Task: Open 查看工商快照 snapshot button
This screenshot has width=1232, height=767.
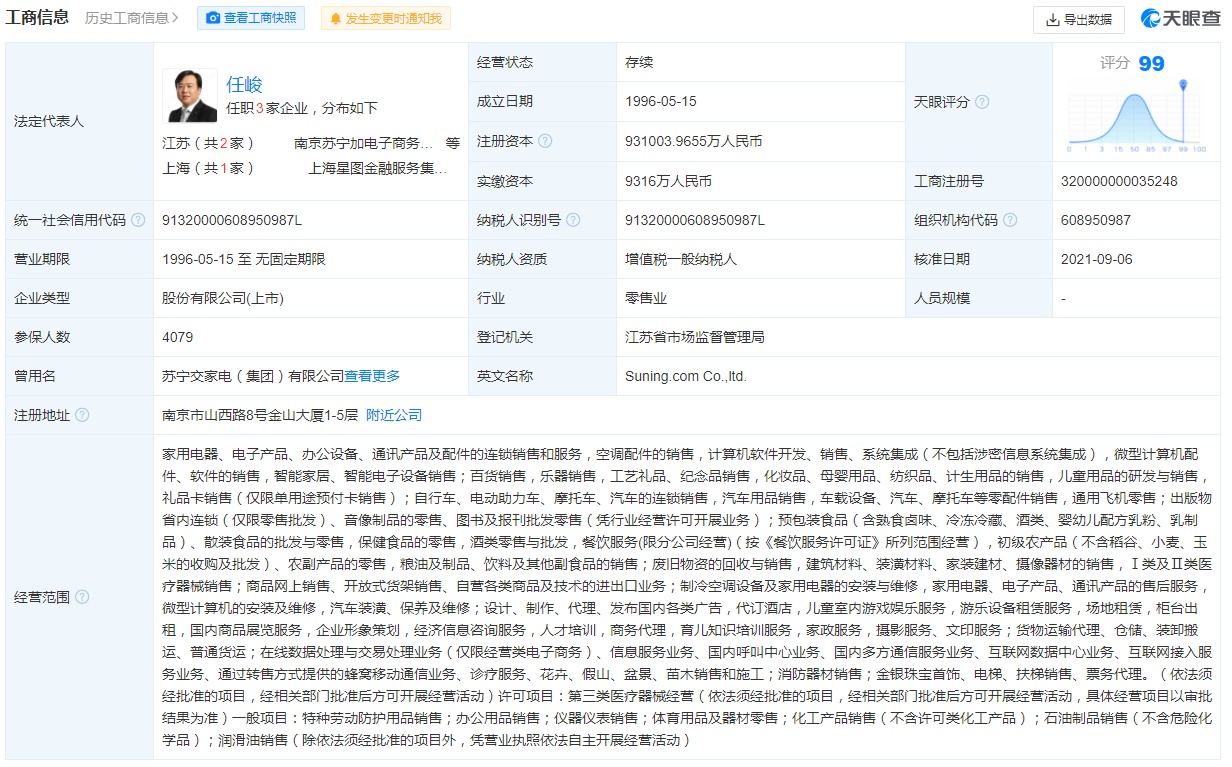Action: [251, 18]
